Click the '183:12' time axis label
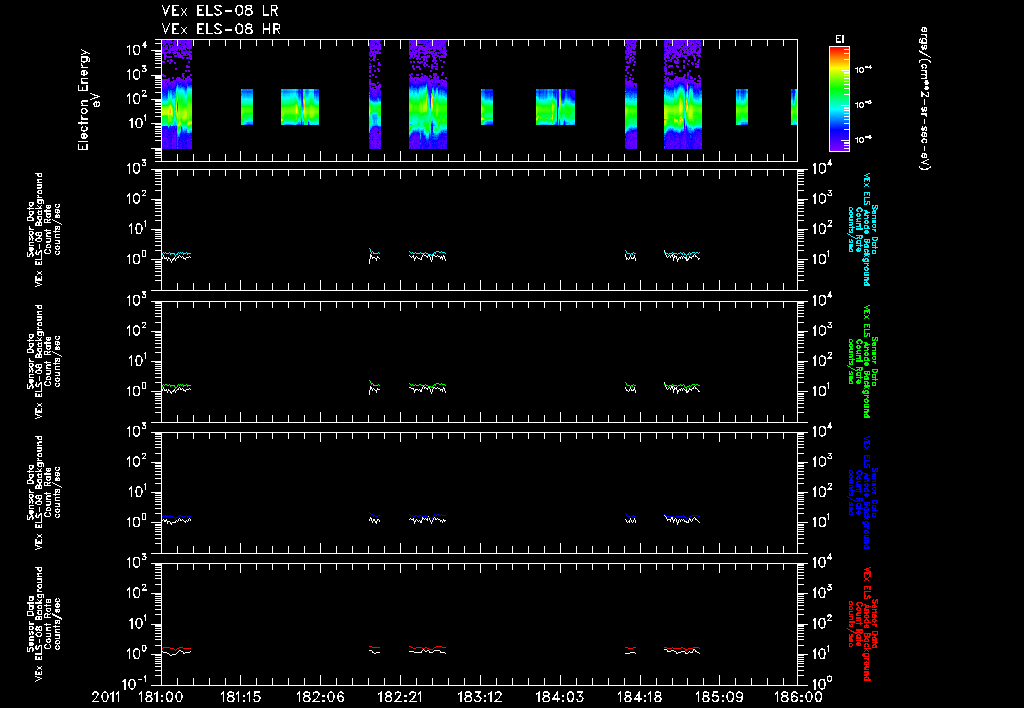The image size is (1024, 708). tap(479, 697)
